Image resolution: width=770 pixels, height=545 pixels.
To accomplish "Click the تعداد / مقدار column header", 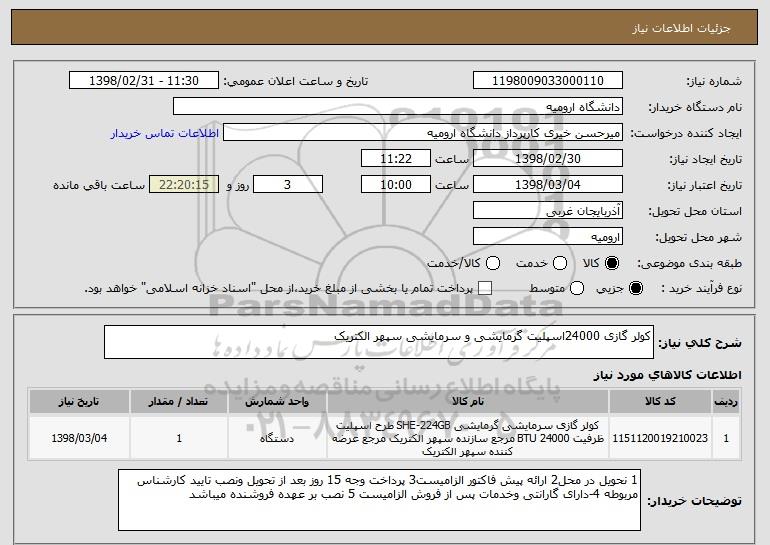I will (179, 402).
